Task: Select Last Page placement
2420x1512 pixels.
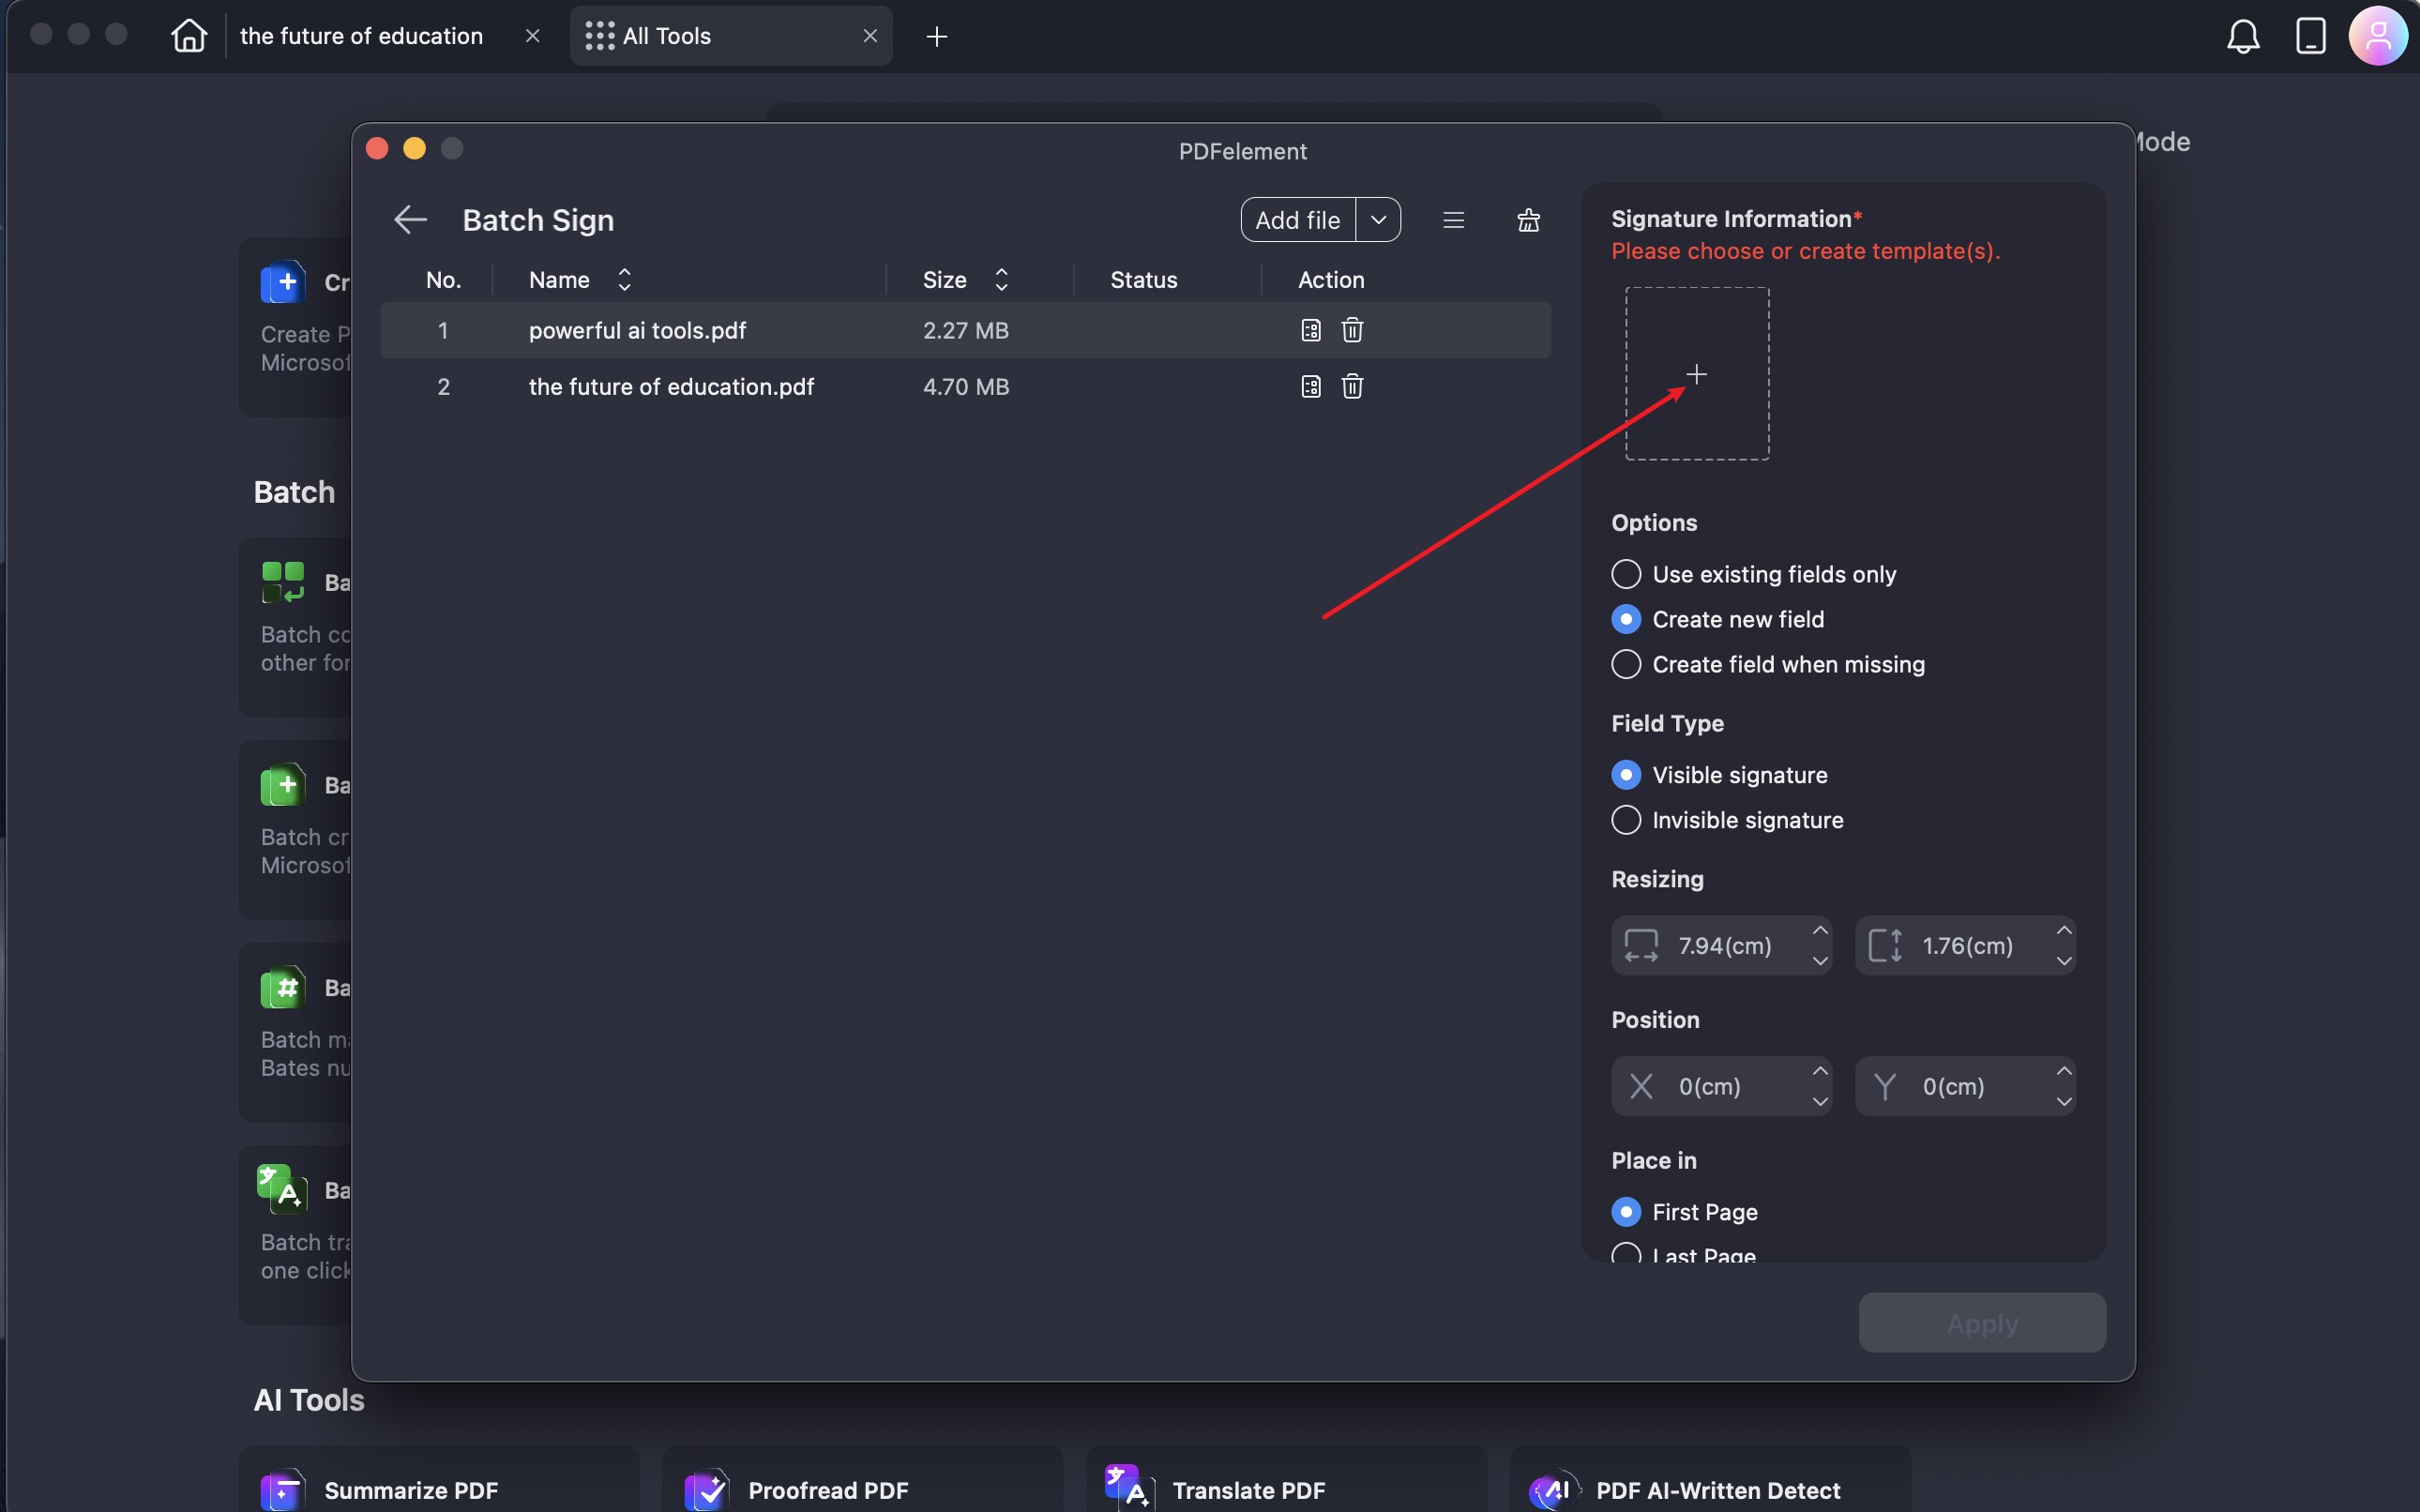Action: 1626,1254
